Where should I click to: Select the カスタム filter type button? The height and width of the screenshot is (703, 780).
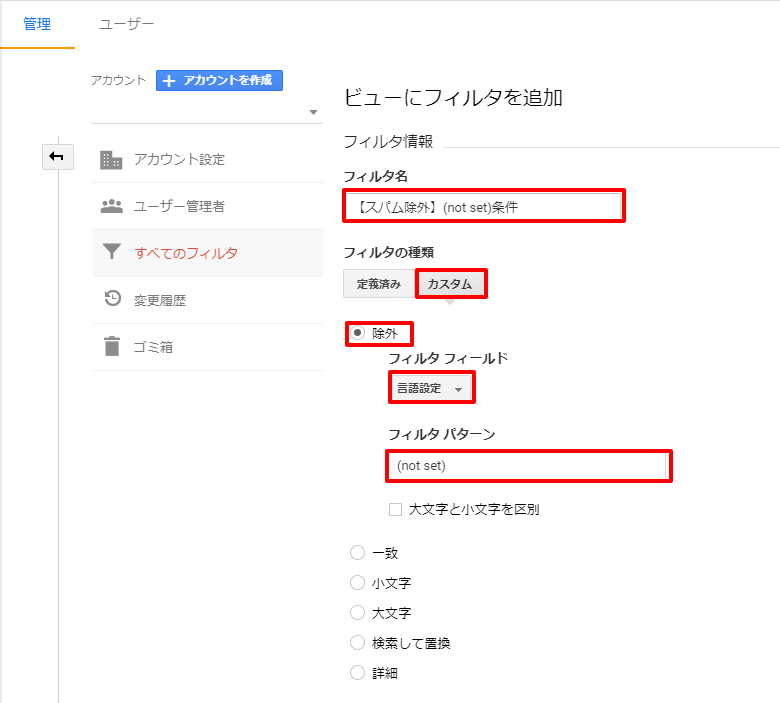click(450, 284)
